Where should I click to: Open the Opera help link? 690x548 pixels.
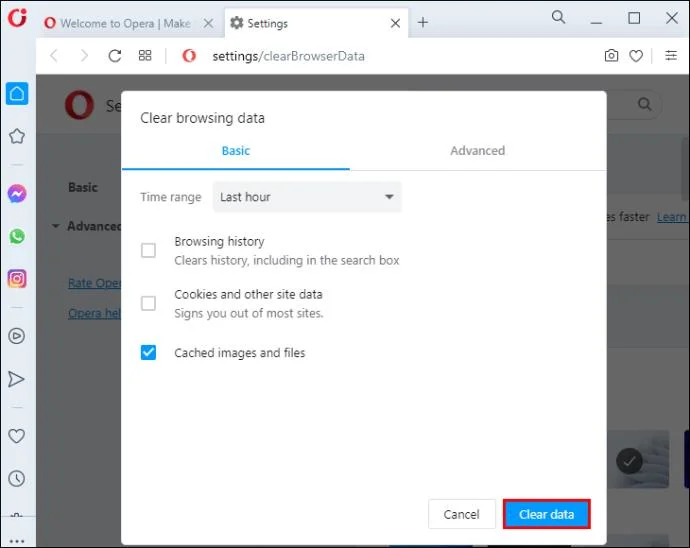94,313
